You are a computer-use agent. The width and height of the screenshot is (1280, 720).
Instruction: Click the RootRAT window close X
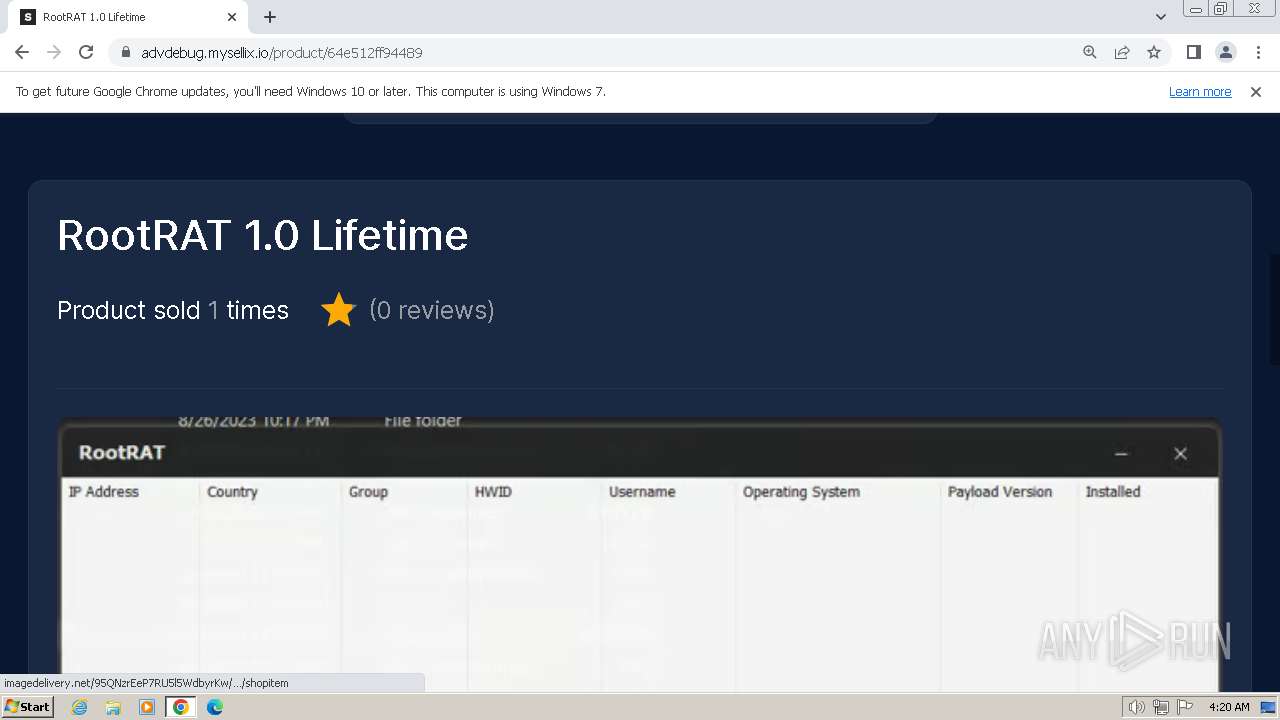(1180, 453)
